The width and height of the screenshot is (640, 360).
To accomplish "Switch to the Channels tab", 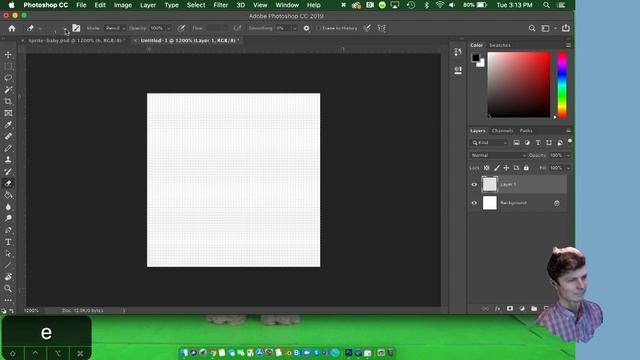I will pos(502,131).
